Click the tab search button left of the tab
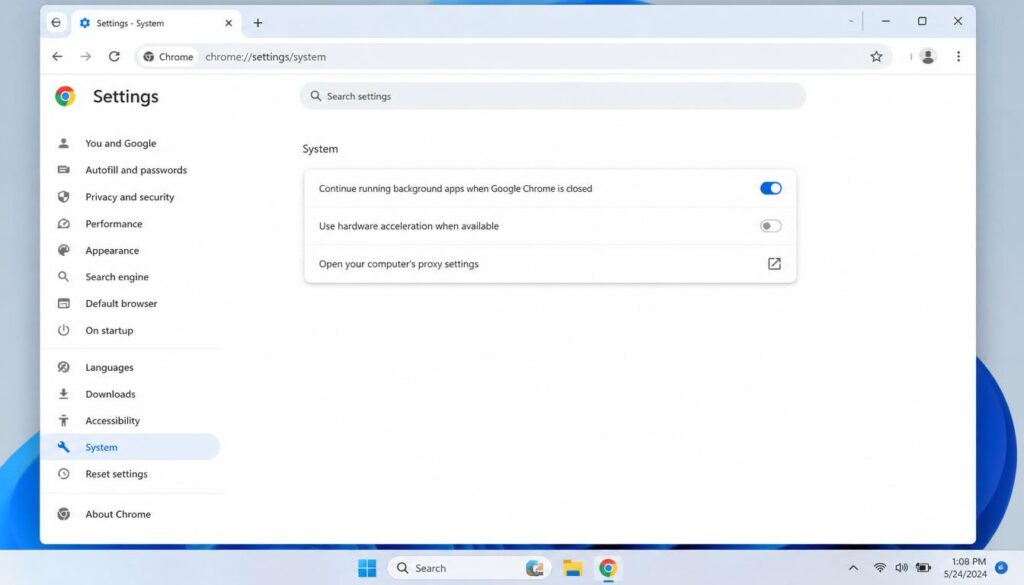The height and width of the screenshot is (585, 1024). (56, 23)
